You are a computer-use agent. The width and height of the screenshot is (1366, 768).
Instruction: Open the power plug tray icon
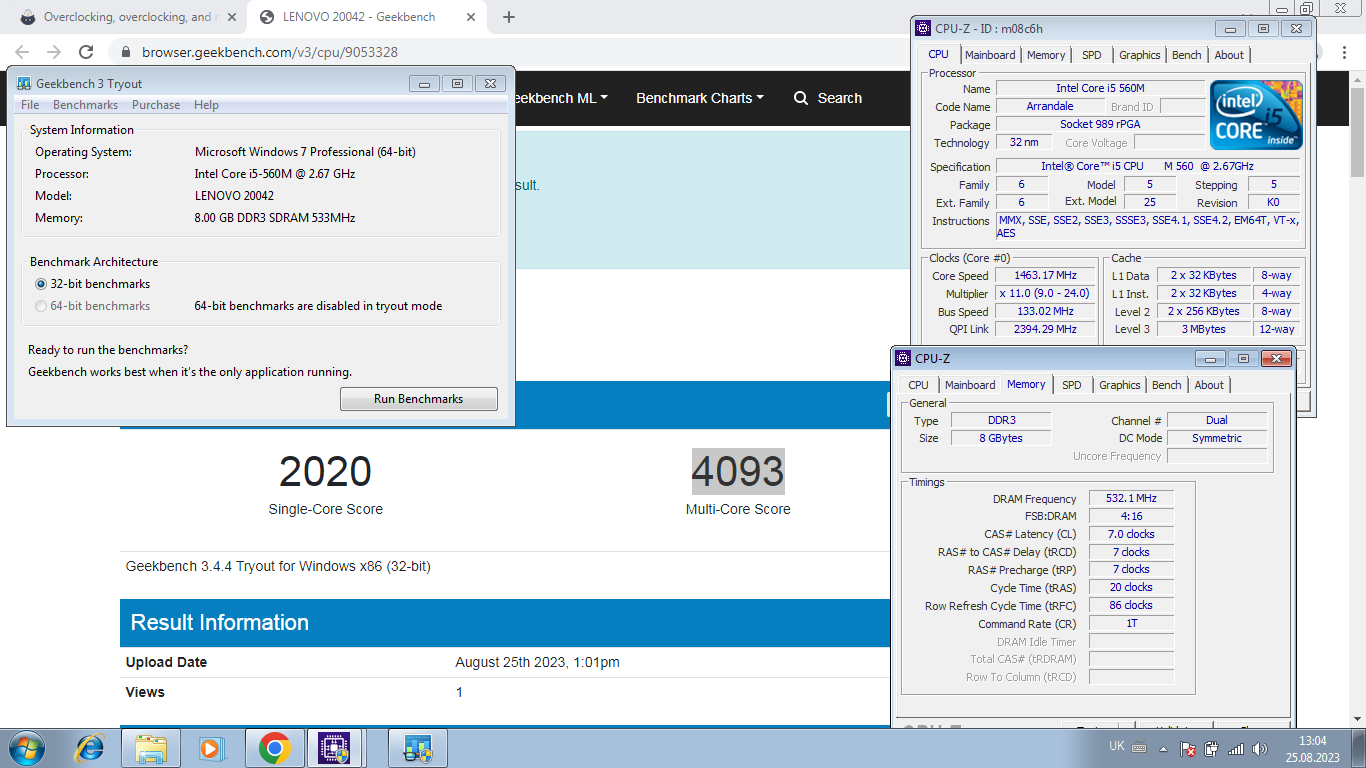1212,748
